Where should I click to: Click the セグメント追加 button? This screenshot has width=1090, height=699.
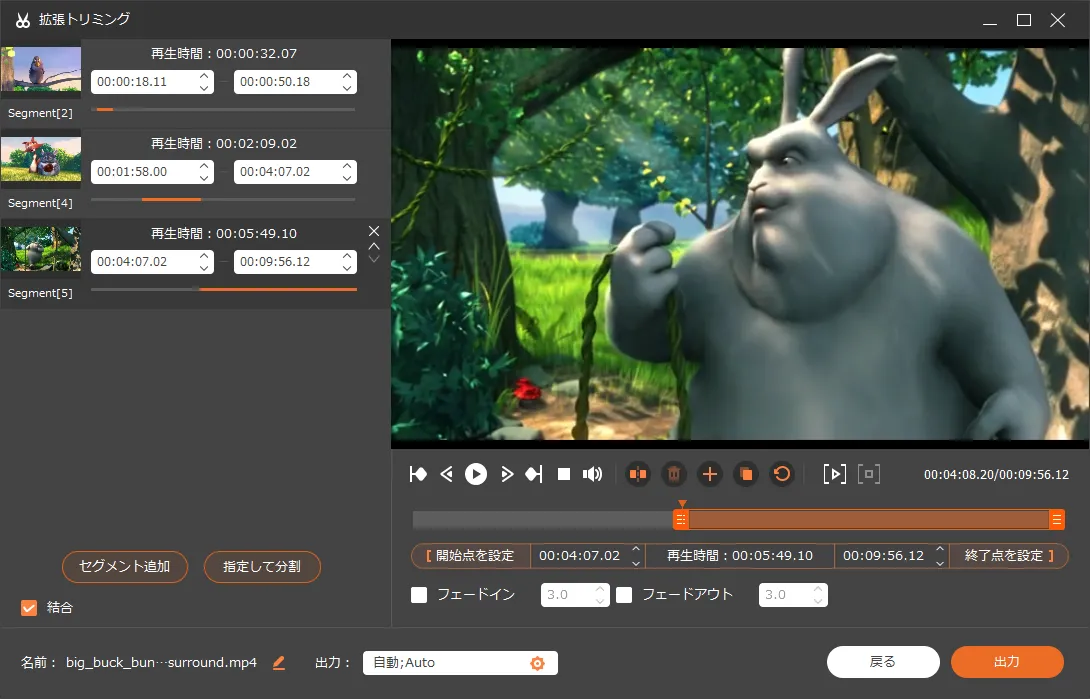(127, 567)
